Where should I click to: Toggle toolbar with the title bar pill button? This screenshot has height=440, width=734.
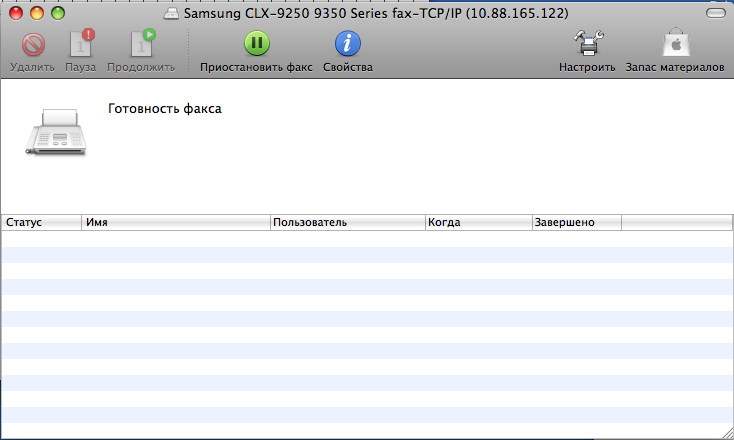pyautogui.click(x=716, y=13)
